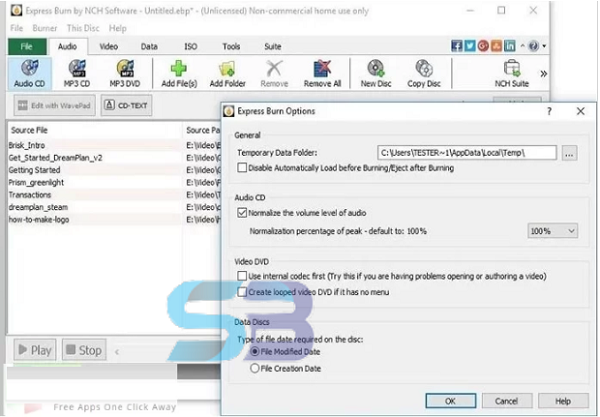Open the File menu in menu bar

[16, 28]
